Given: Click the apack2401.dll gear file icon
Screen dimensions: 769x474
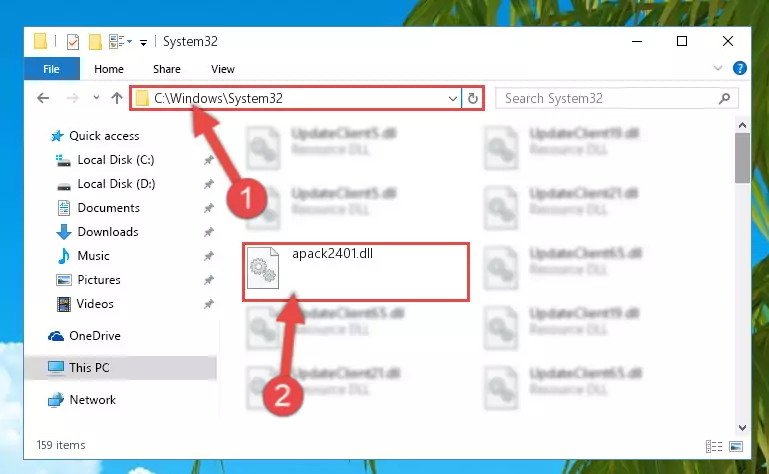Looking at the screenshot, I should (x=263, y=268).
